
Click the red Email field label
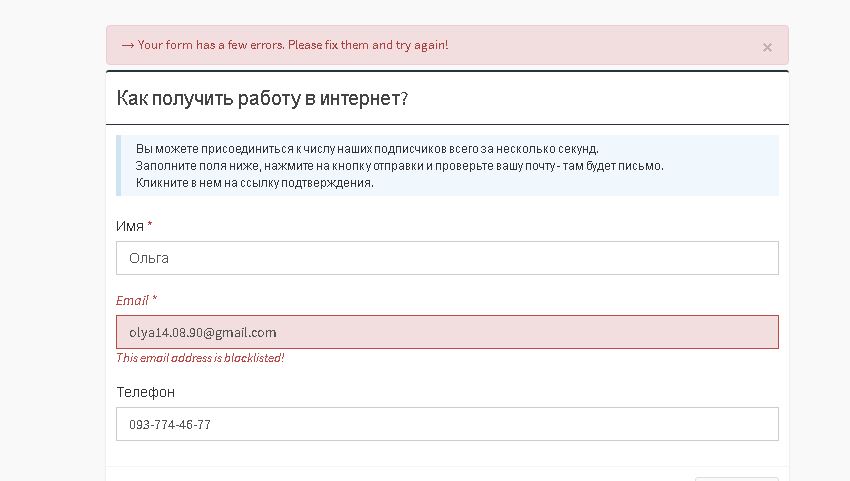(131, 300)
